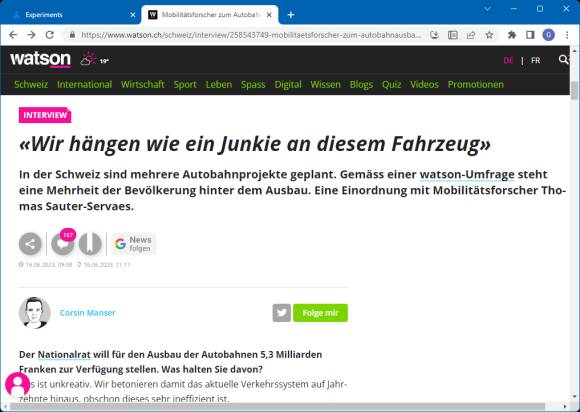580x412 pixels.
Task: Click the updated timestamp 16.06.2023, 11:11
Action: tap(107, 264)
